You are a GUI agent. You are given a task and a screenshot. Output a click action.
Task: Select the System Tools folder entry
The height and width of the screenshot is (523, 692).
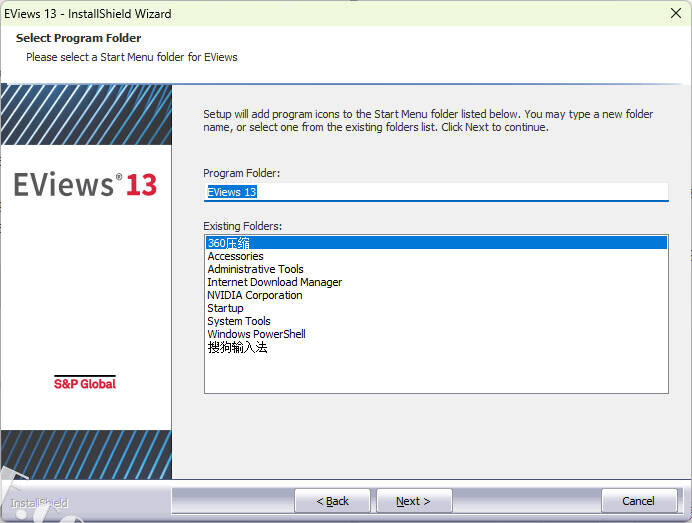[x=239, y=321]
